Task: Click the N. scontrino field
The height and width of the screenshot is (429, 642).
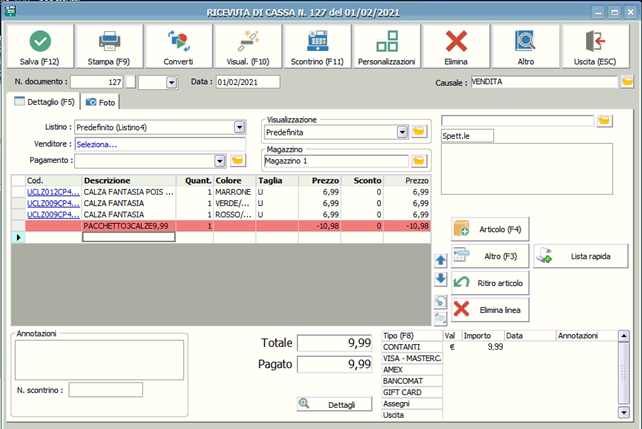Action: 106,390
